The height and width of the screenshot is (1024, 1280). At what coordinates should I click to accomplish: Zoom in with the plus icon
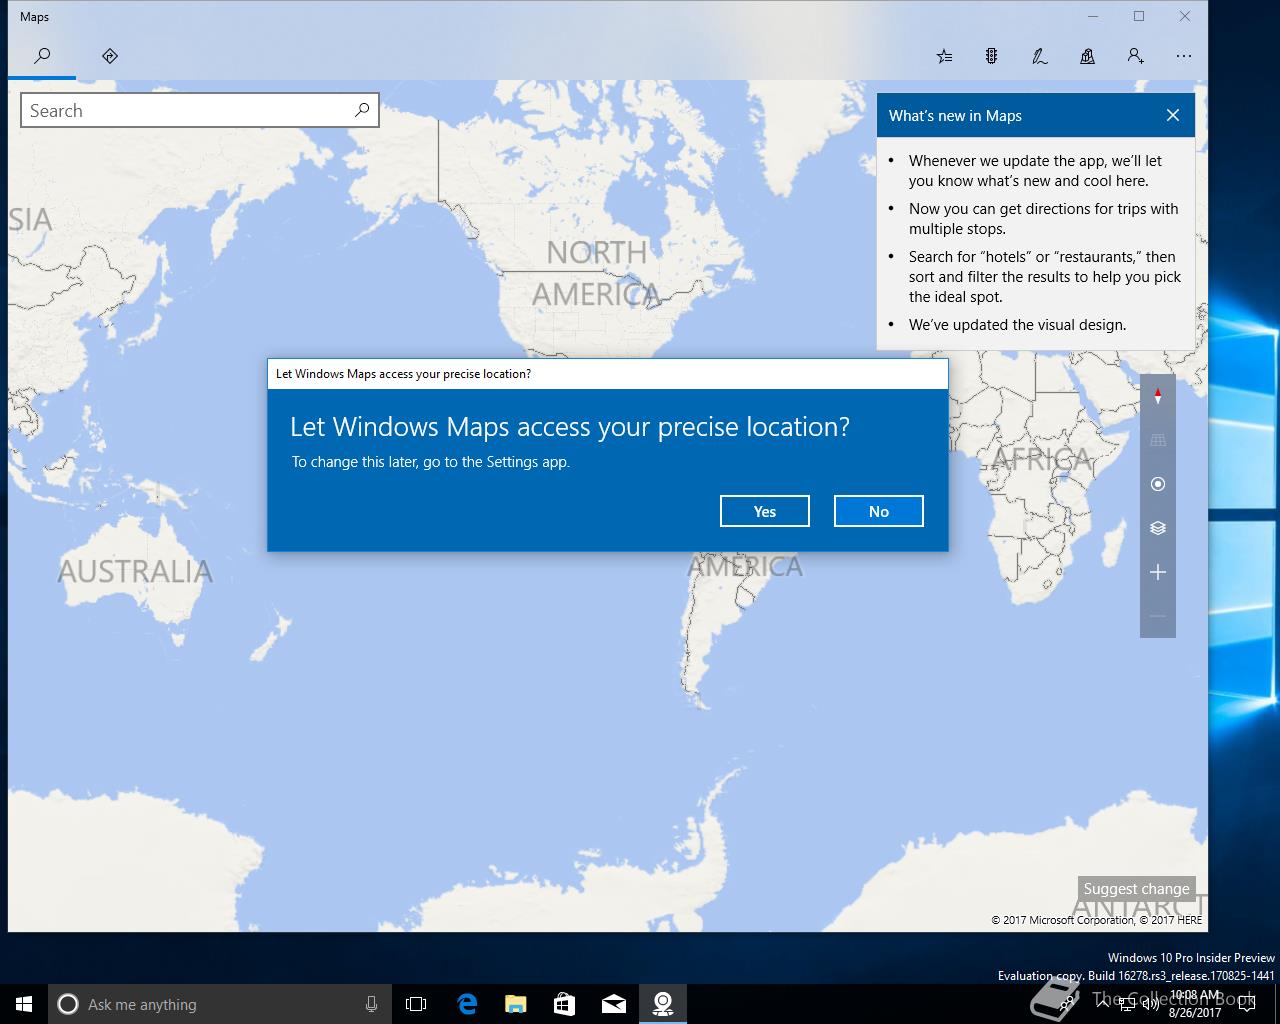coord(1158,572)
